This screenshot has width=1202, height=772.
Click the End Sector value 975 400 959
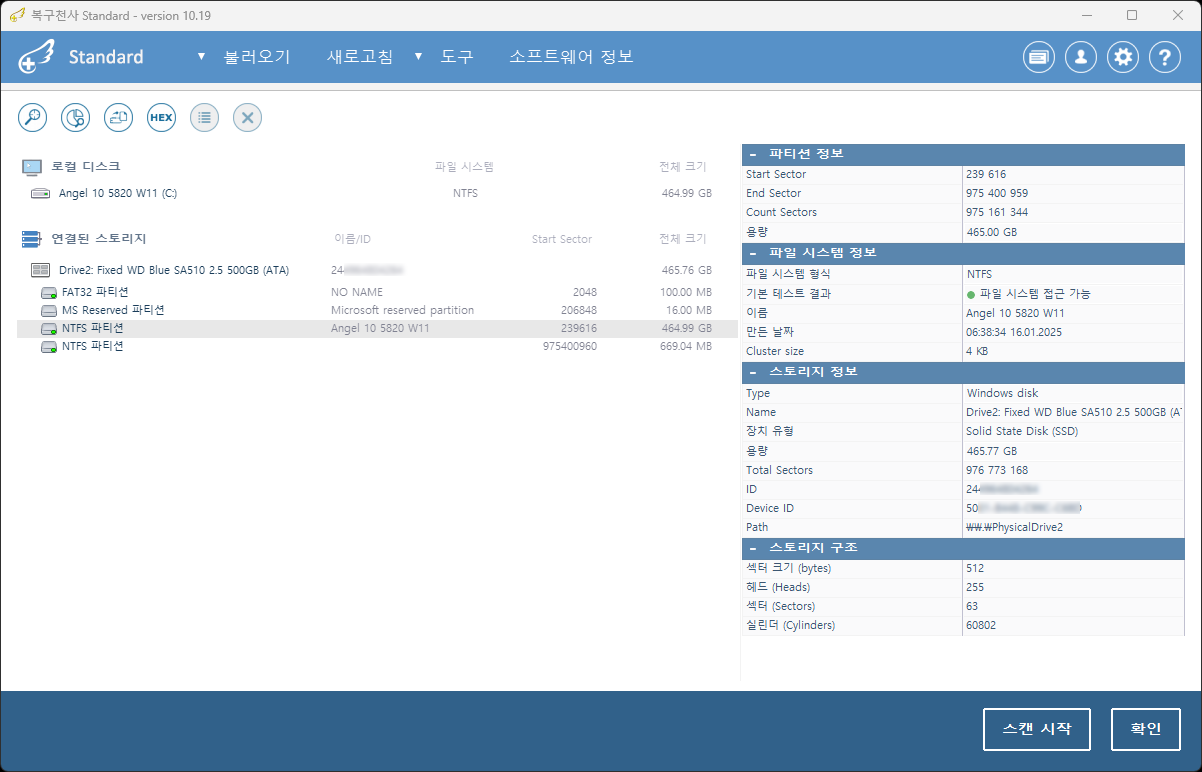point(997,193)
